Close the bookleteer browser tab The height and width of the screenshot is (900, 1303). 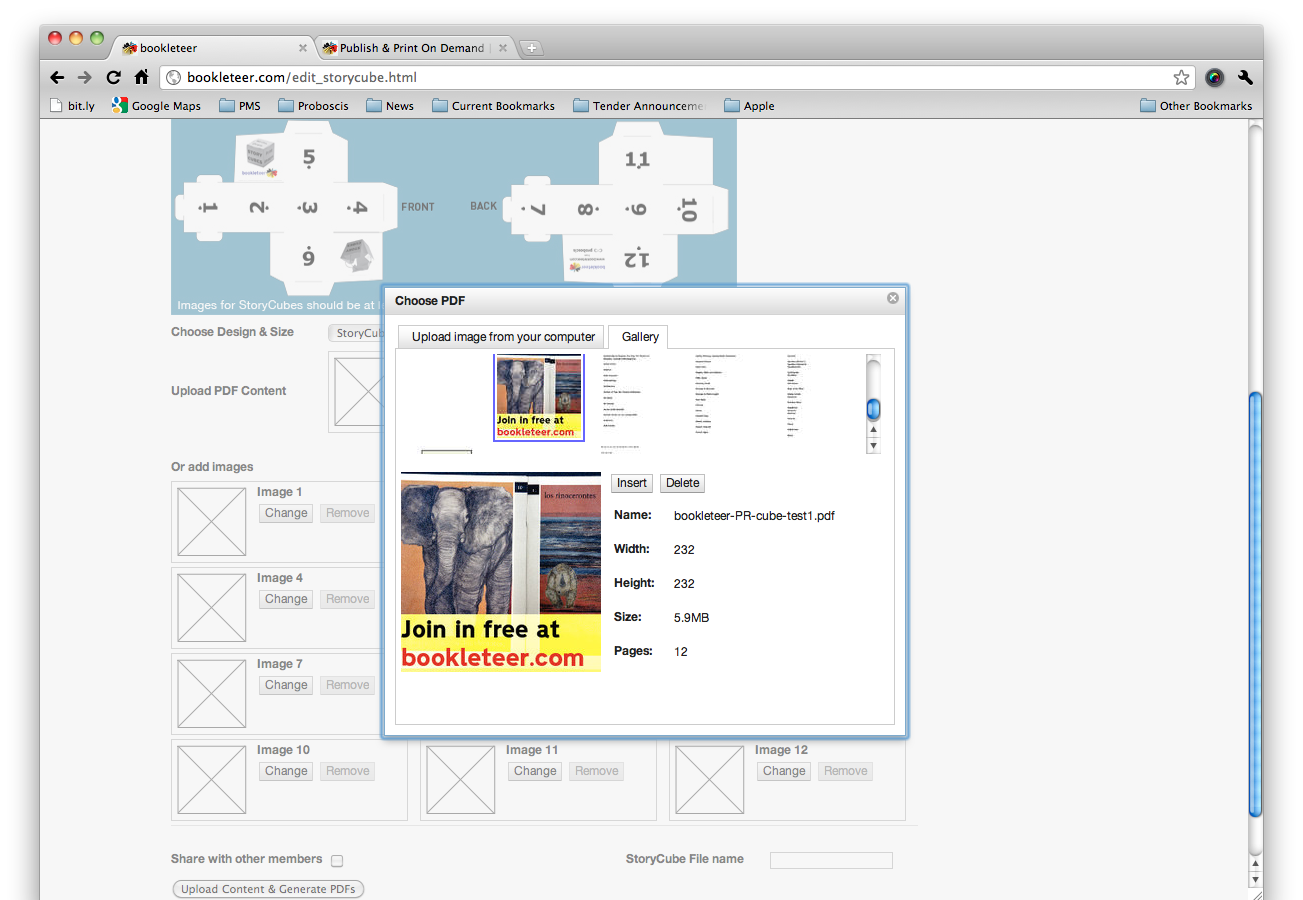tap(303, 48)
